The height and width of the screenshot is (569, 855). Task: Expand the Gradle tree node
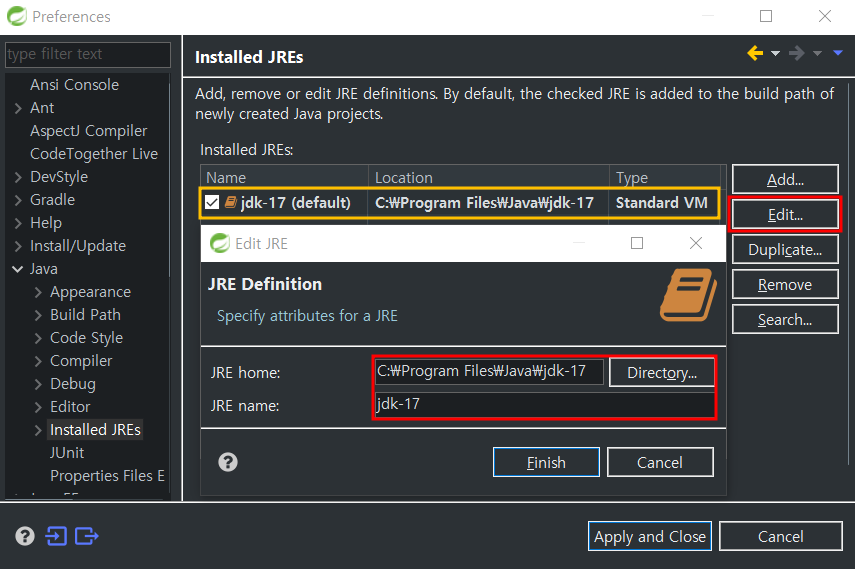18,200
